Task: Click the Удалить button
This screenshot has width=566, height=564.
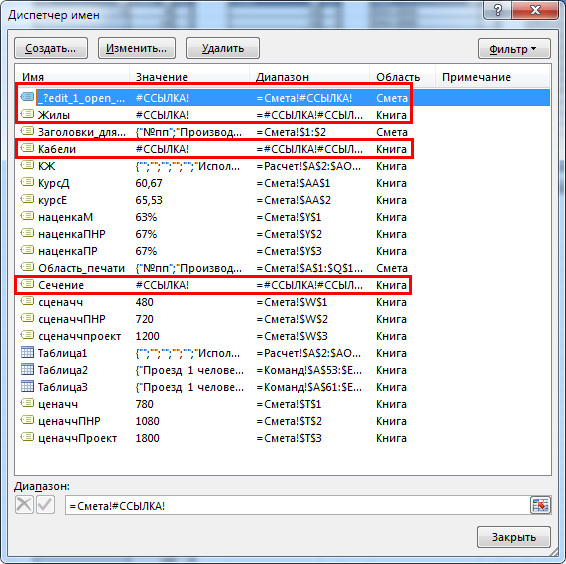Action: [x=223, y=48]
